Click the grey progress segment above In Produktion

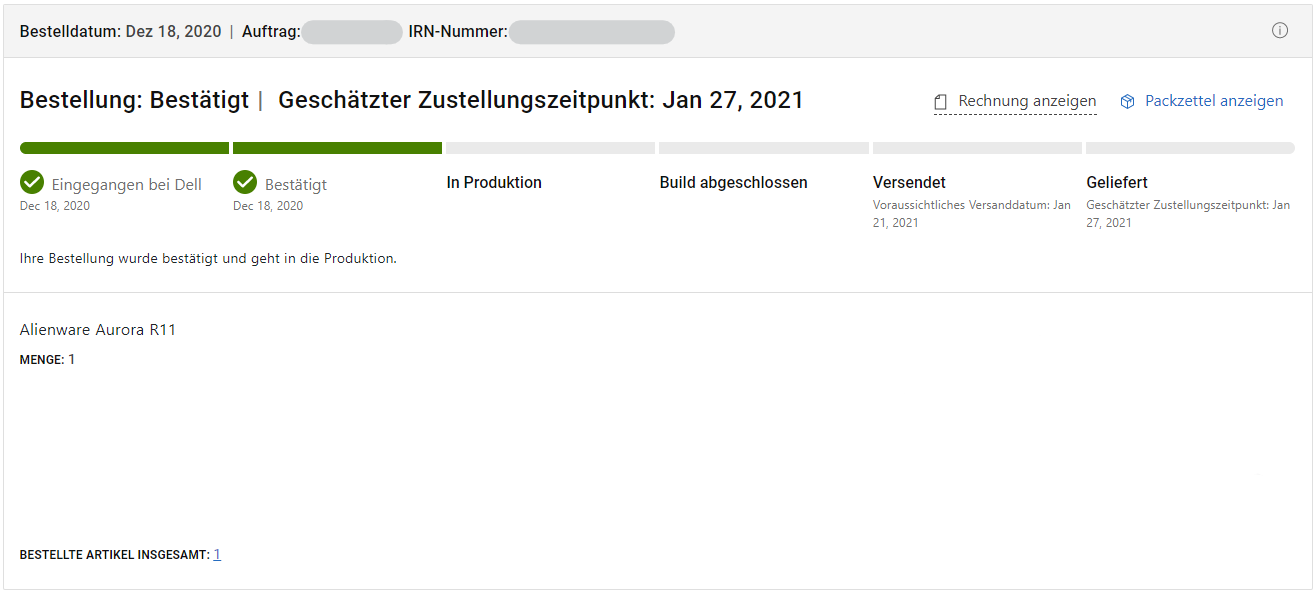coord(550,148)
